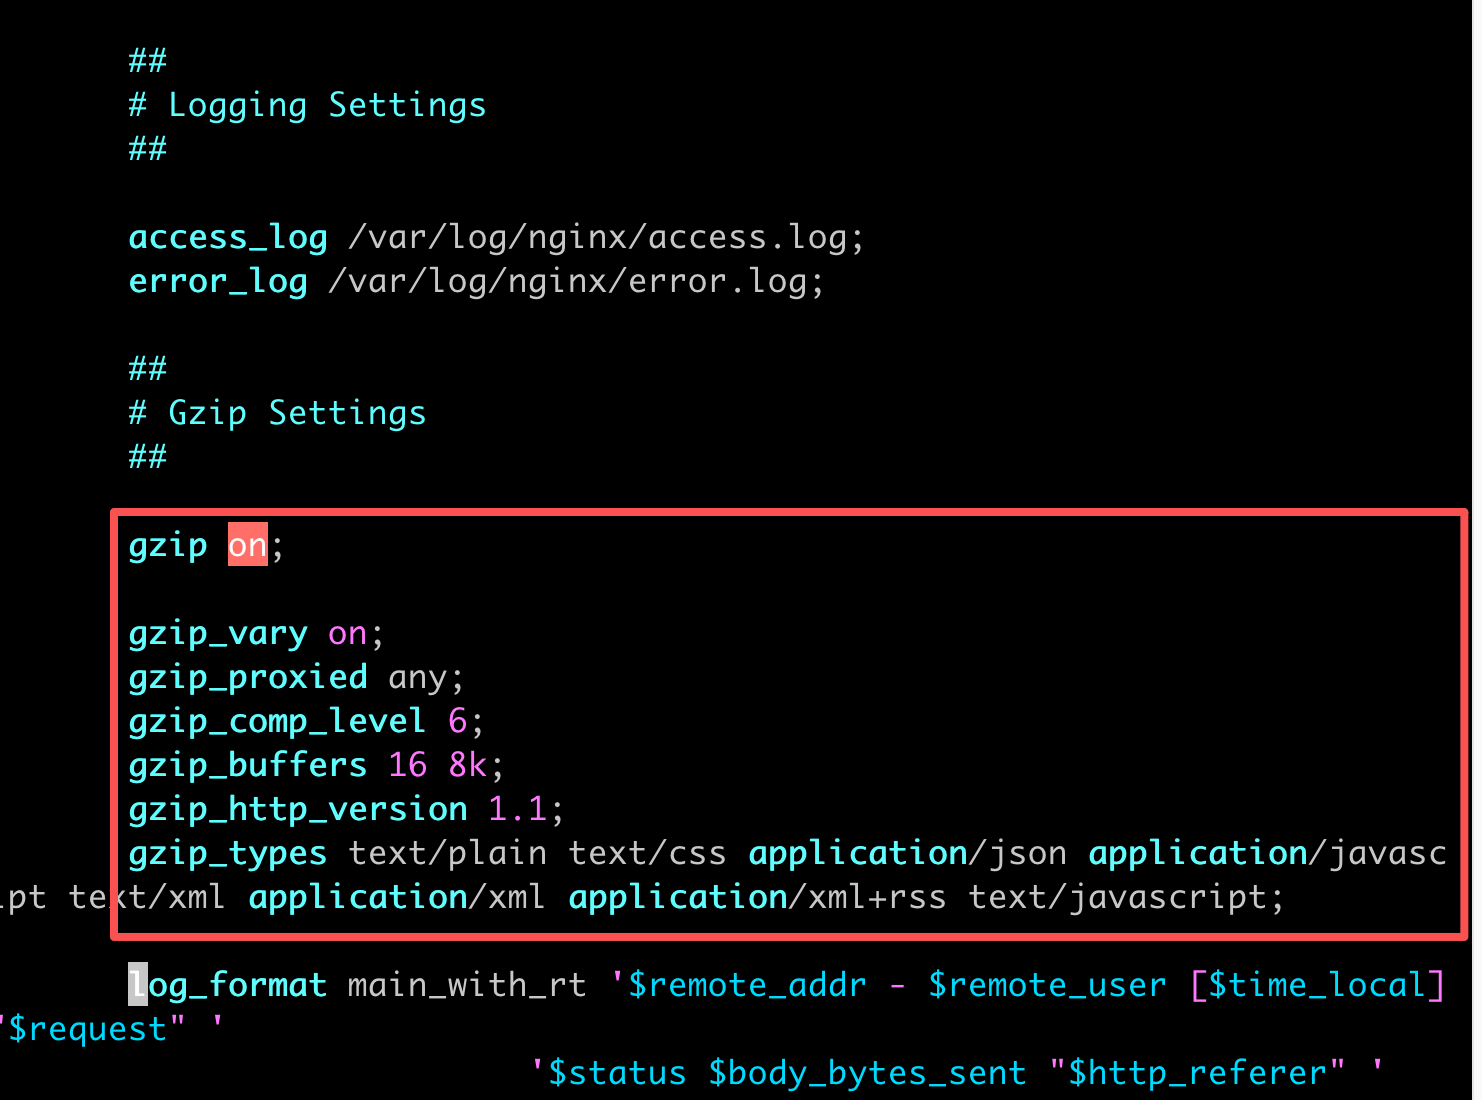Image resolution: width=1482 pixels, height=1100 pixels.
Task: Click the '# Gzip Settings' comment line
Action: click(277, 414)
